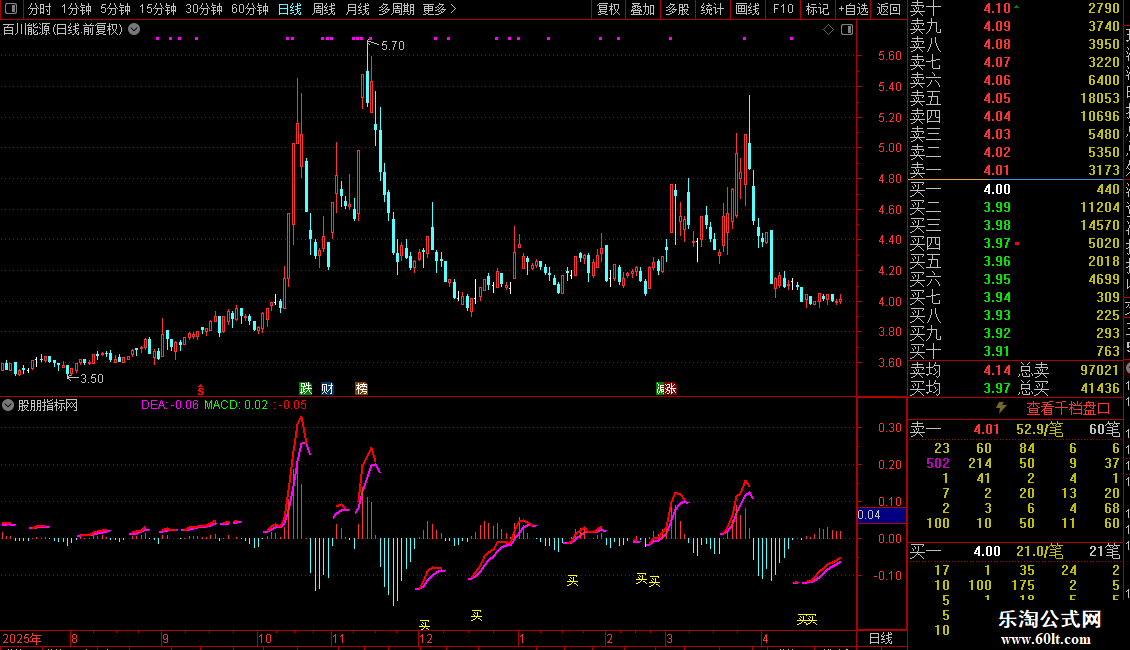Viewport: 1130px width, 650px height.
Task: Collapse the 股朋指标网 indicator panel
Action: [8, 405]
